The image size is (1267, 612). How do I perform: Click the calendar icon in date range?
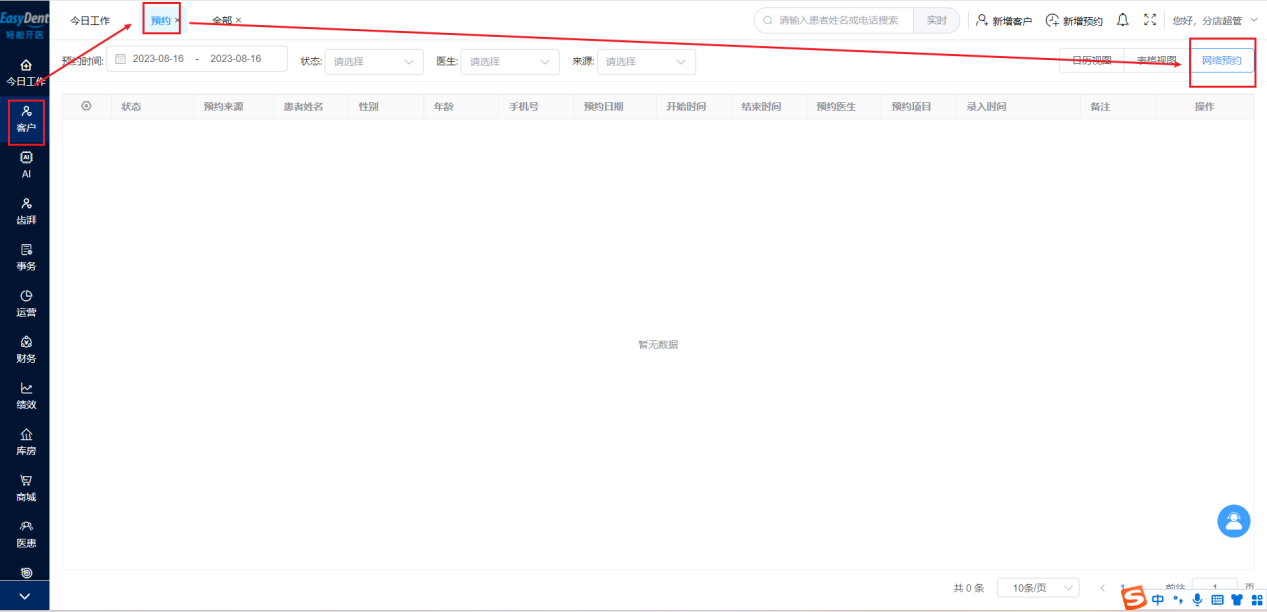click(x=121, y=59)
